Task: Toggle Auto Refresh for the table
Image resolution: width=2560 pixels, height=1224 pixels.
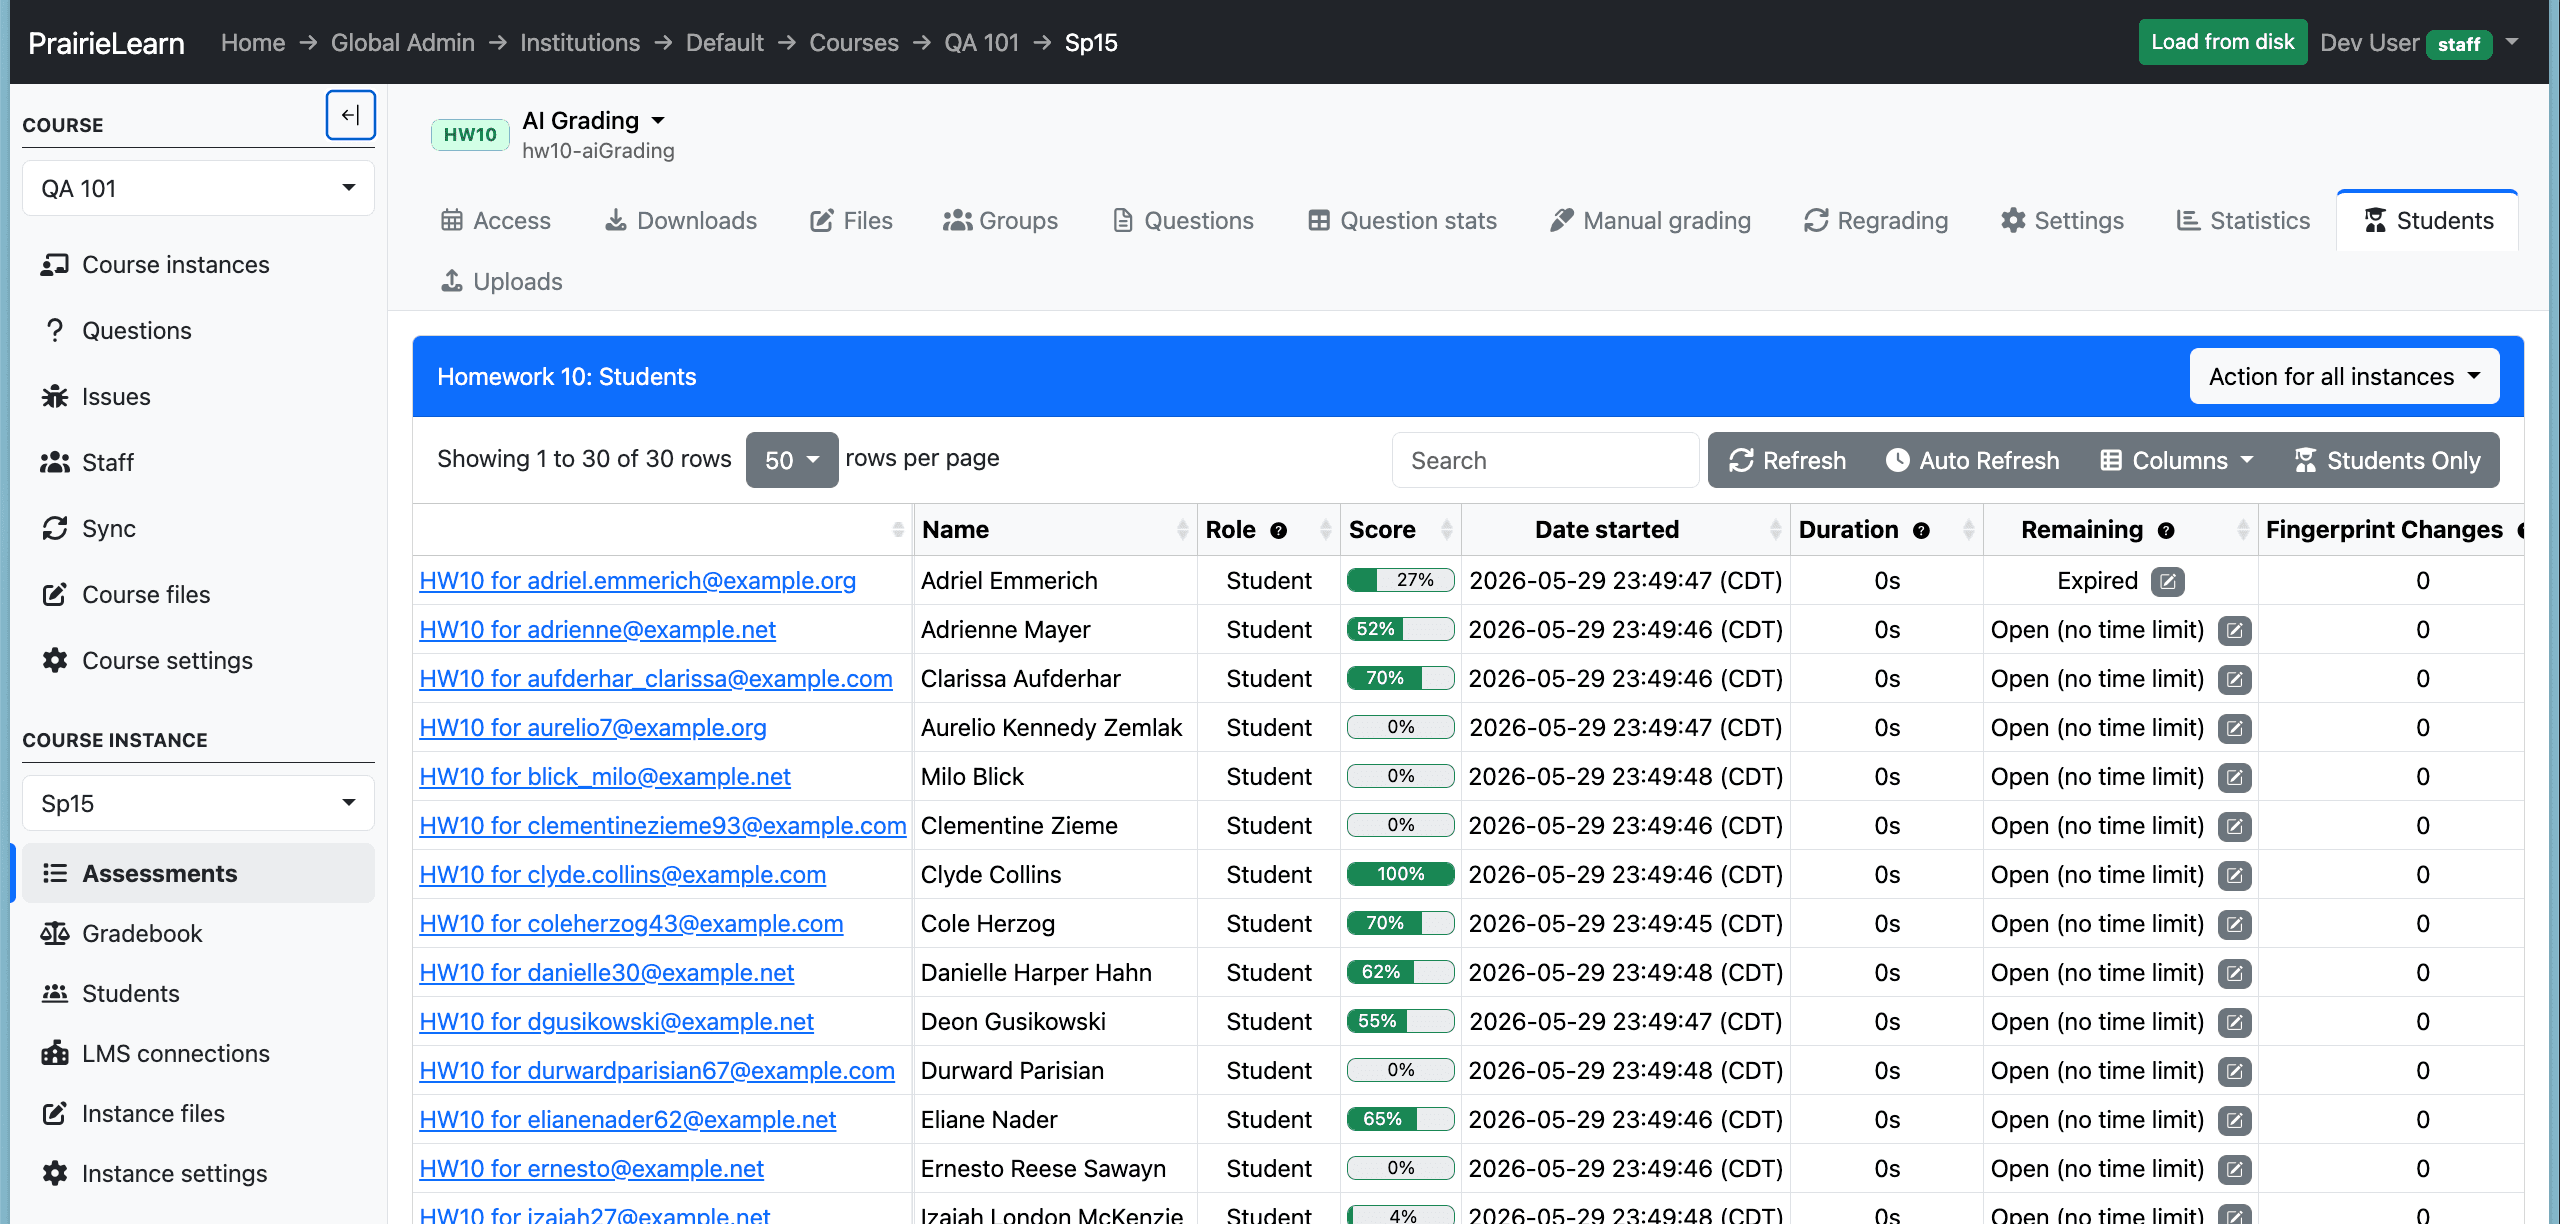Action: pos(1972,461)
